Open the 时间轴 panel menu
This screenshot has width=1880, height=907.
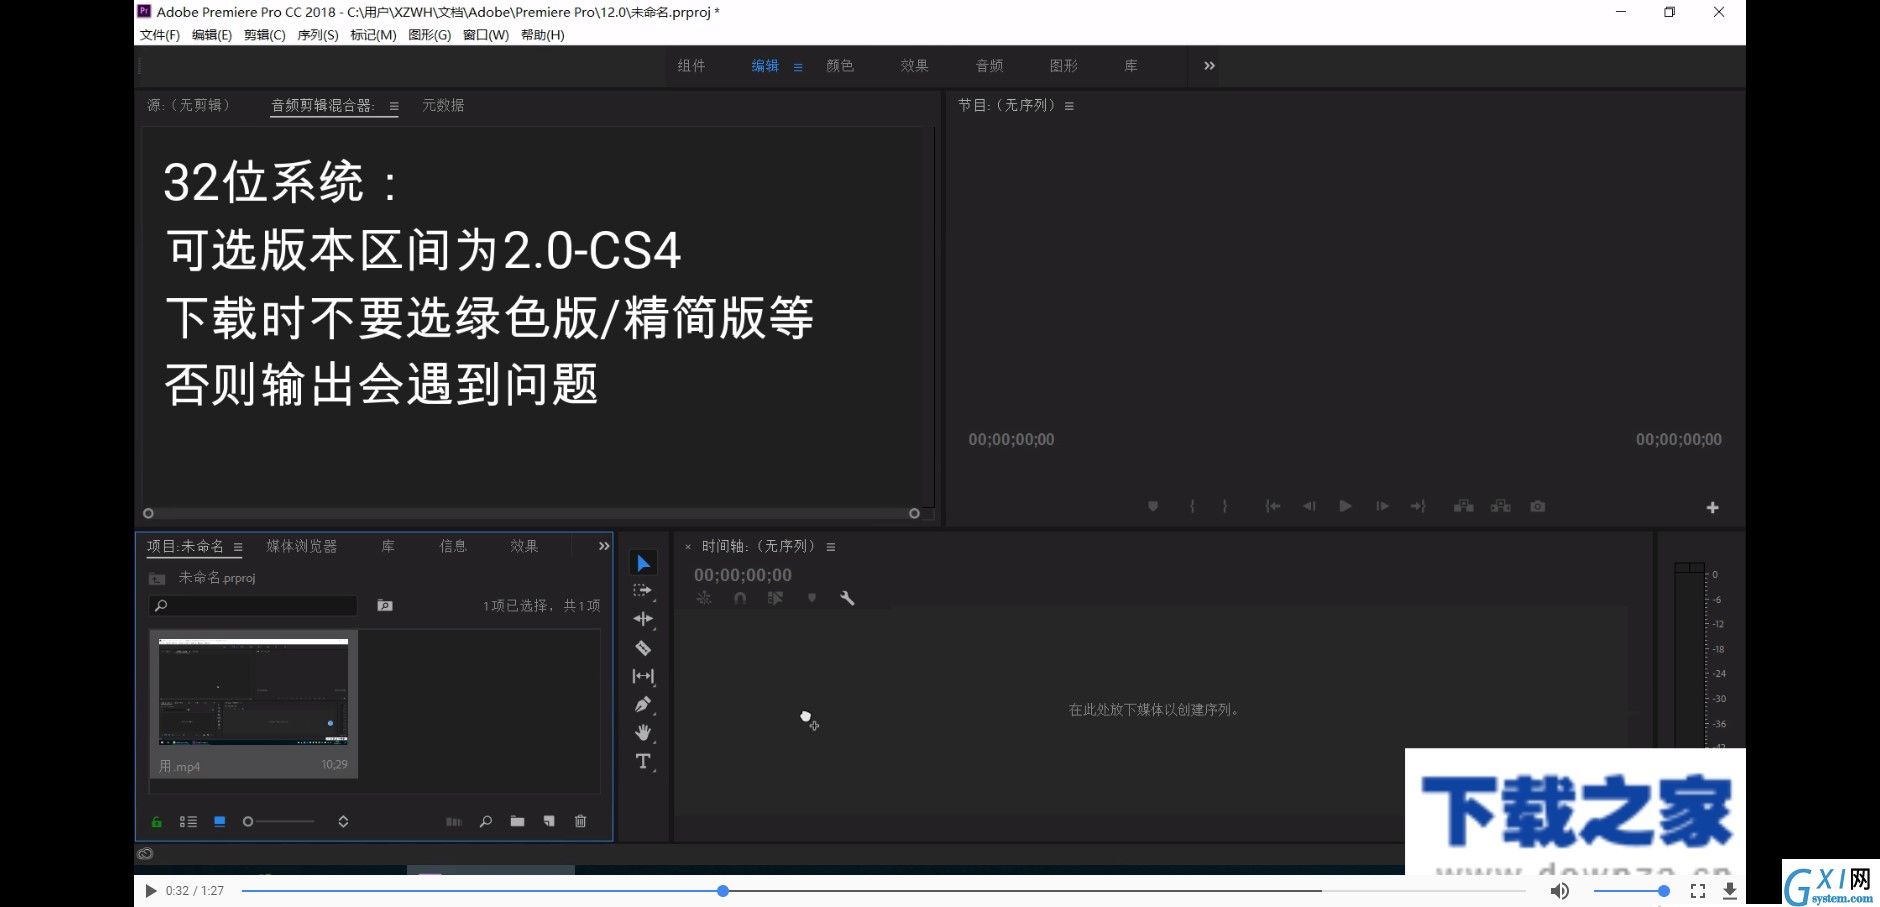coord(831,547)
